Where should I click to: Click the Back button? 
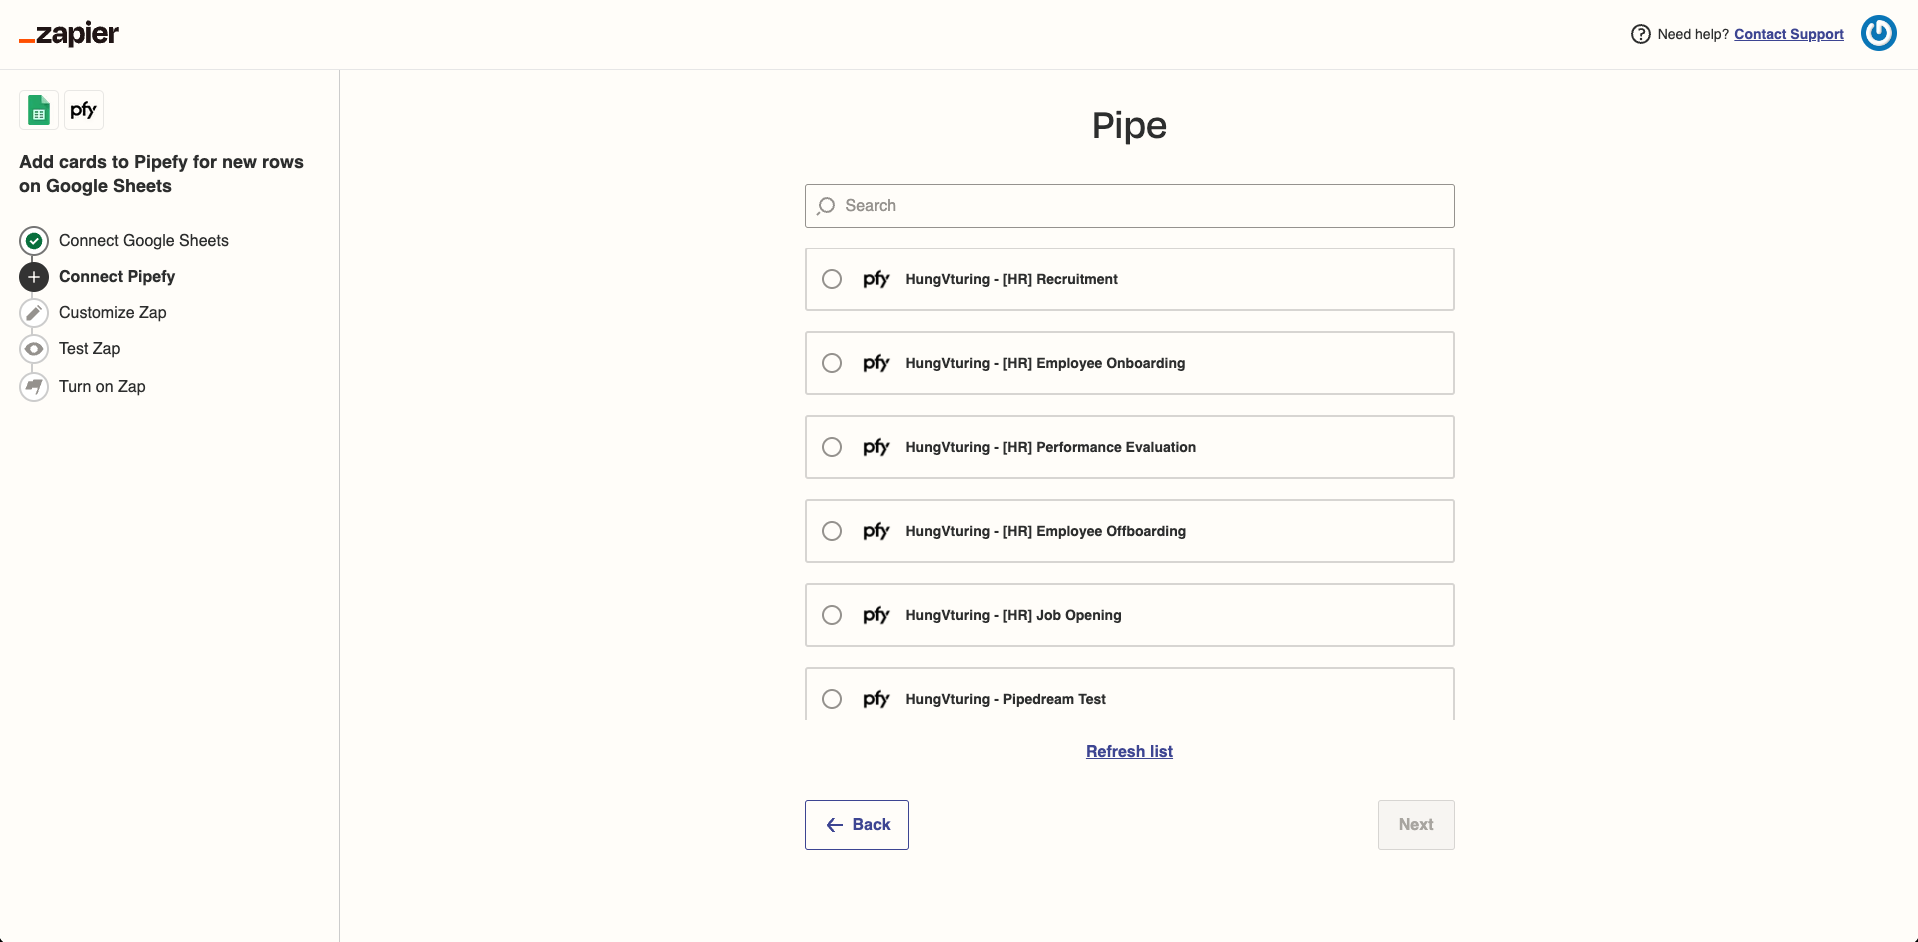856,824
